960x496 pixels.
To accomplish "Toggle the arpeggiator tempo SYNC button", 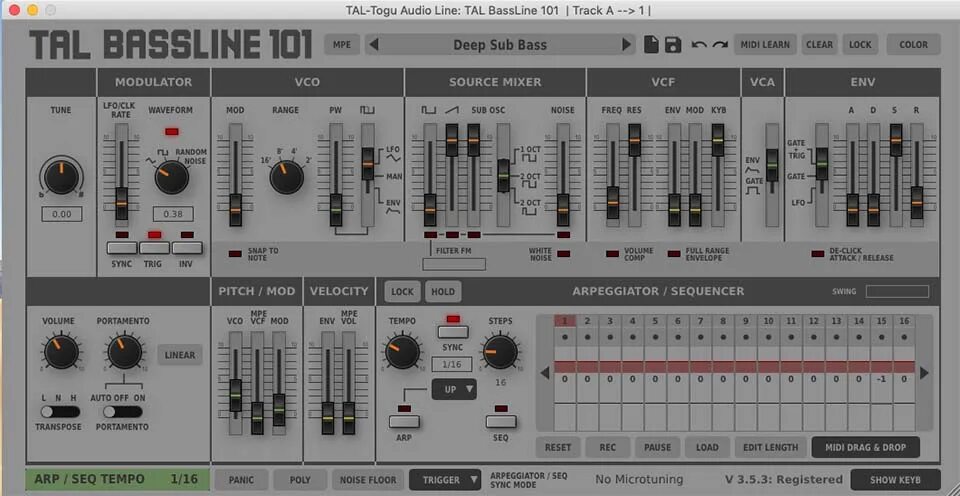I will click(x=453, y=332).
